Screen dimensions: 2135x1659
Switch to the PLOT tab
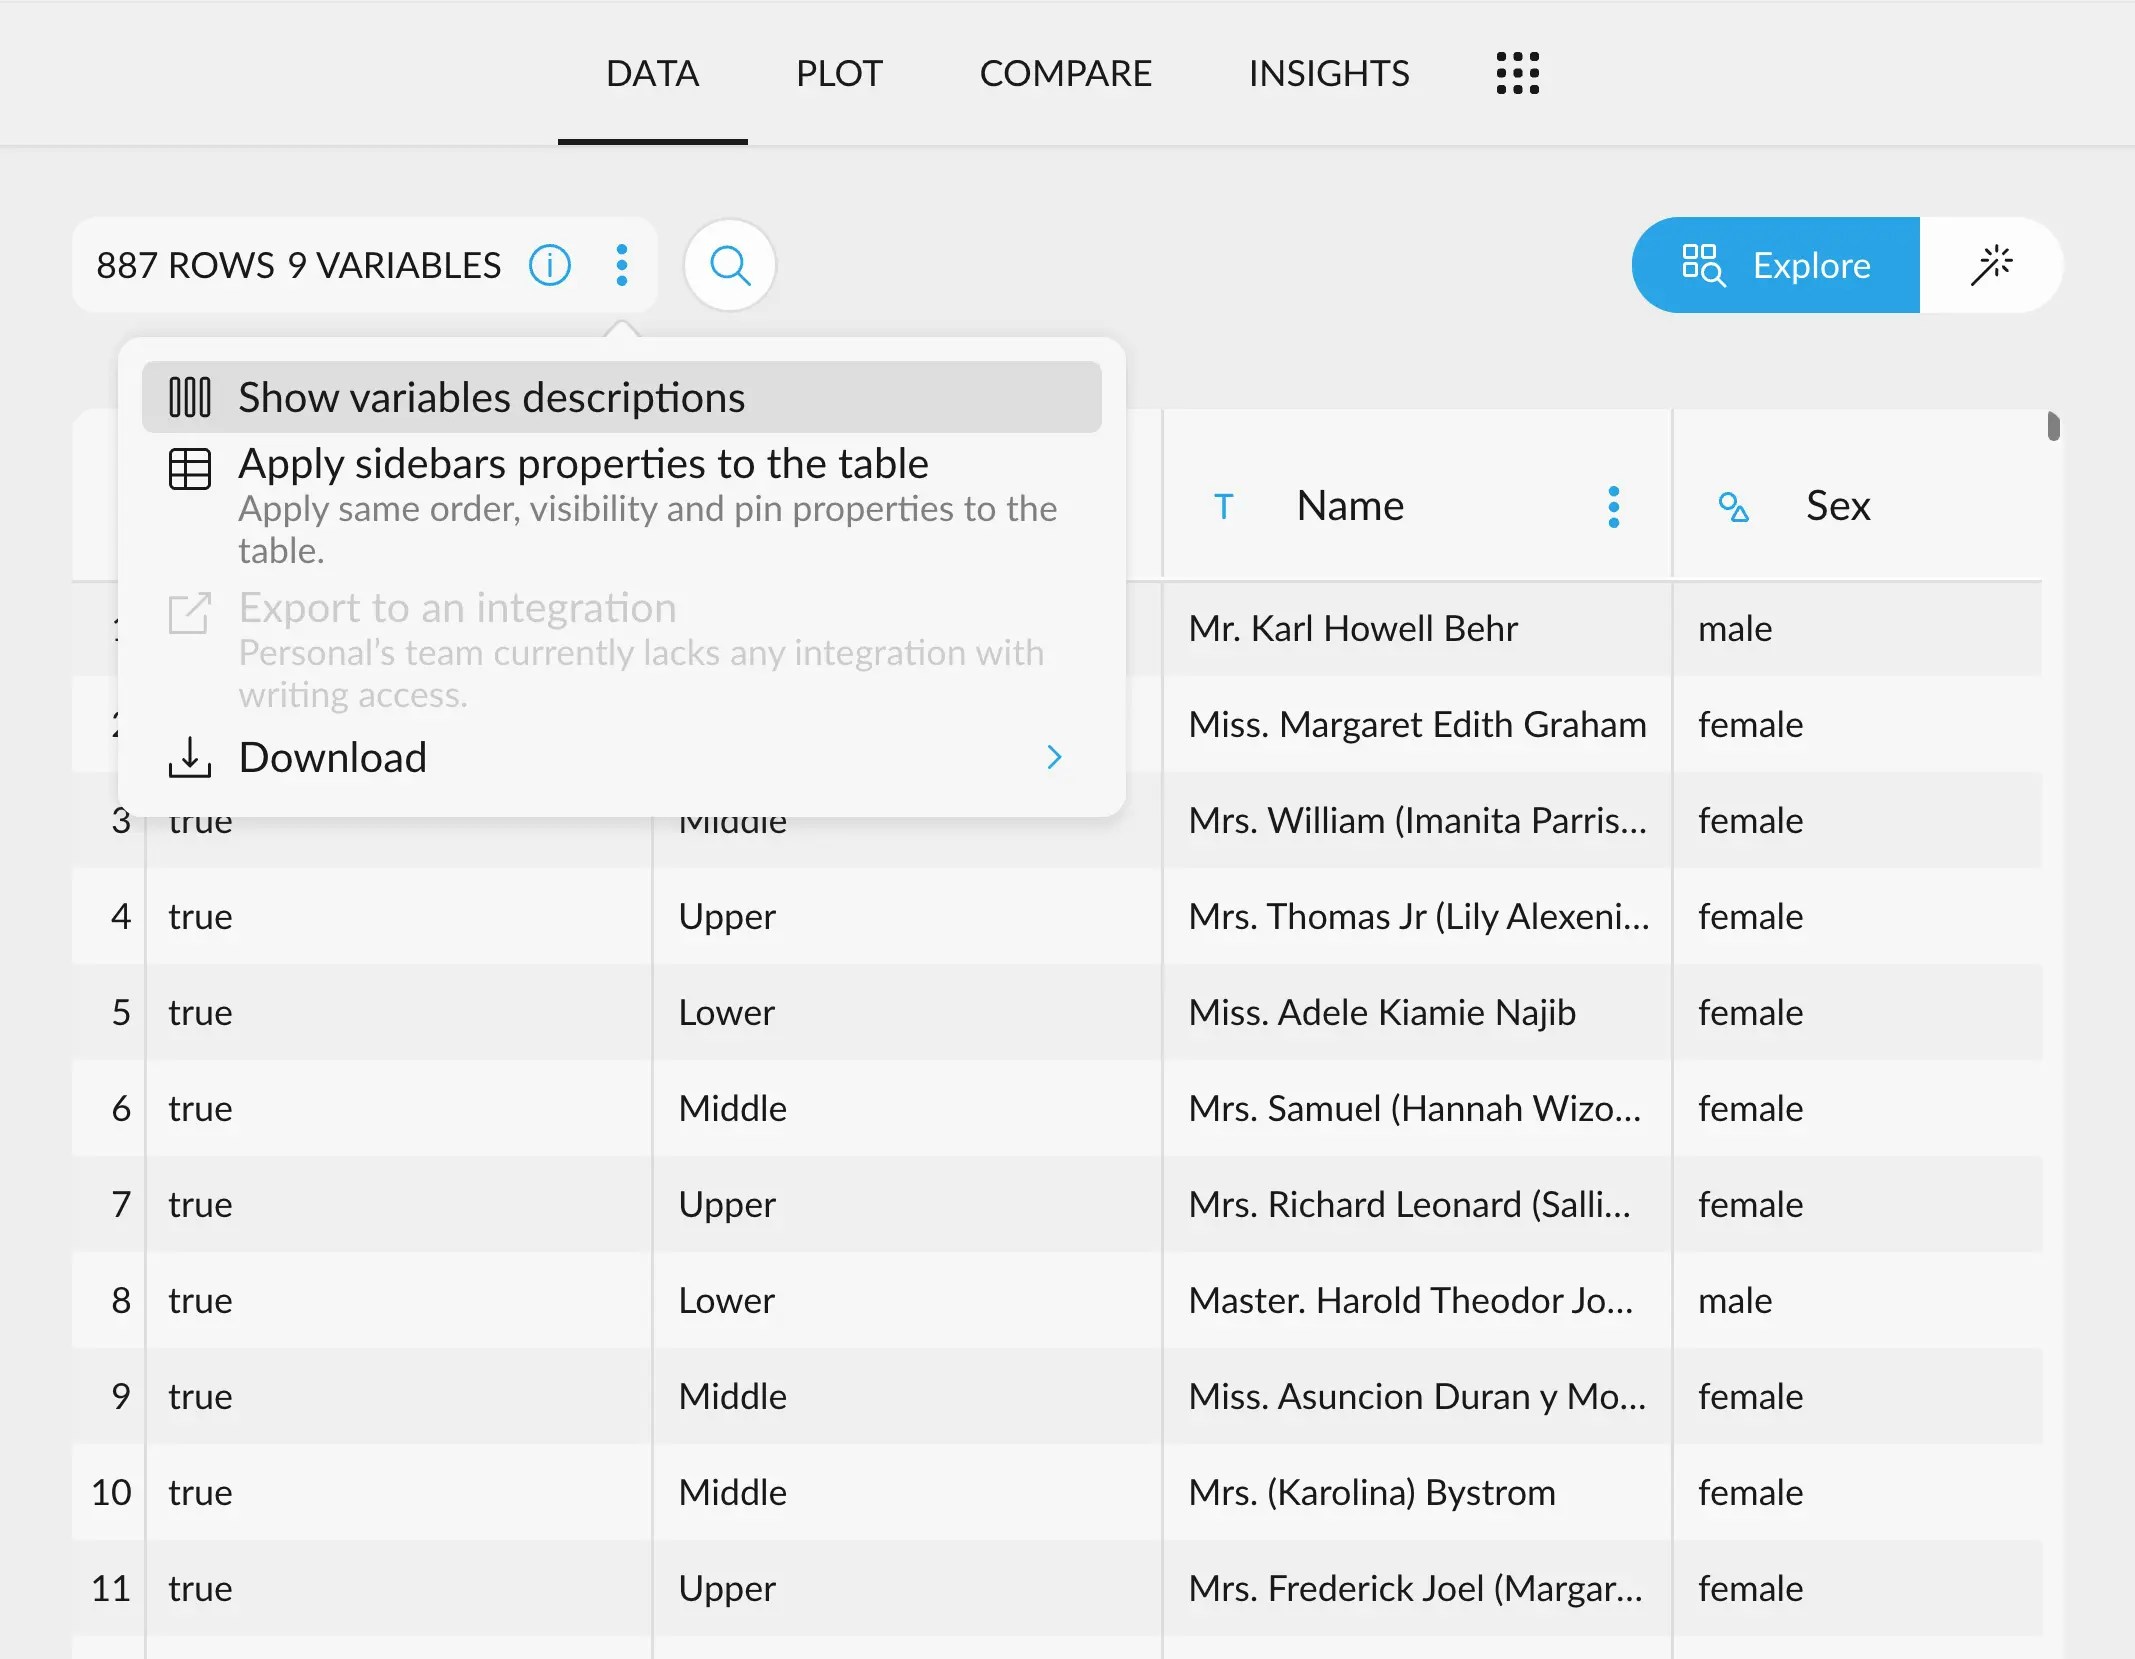pos(839,74)
